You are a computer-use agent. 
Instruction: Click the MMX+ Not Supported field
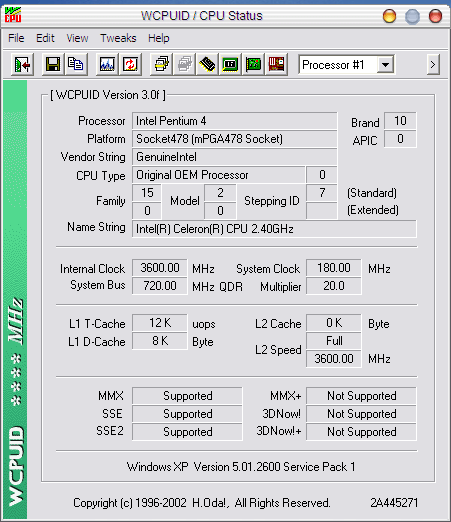tap(361, 396)
